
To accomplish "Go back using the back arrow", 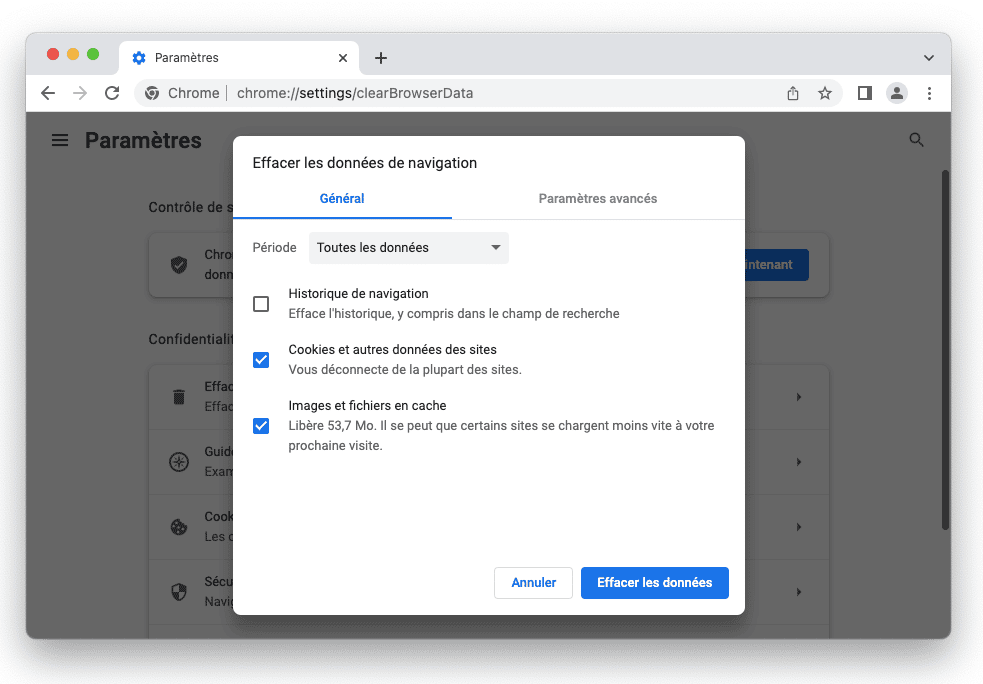I will pos(48,93).
